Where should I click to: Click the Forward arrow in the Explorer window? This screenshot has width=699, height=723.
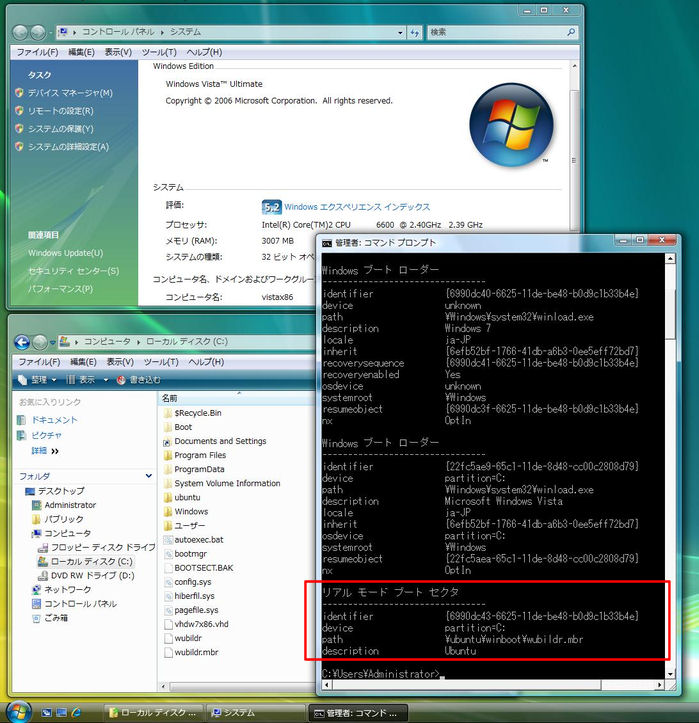coord(40,342)
